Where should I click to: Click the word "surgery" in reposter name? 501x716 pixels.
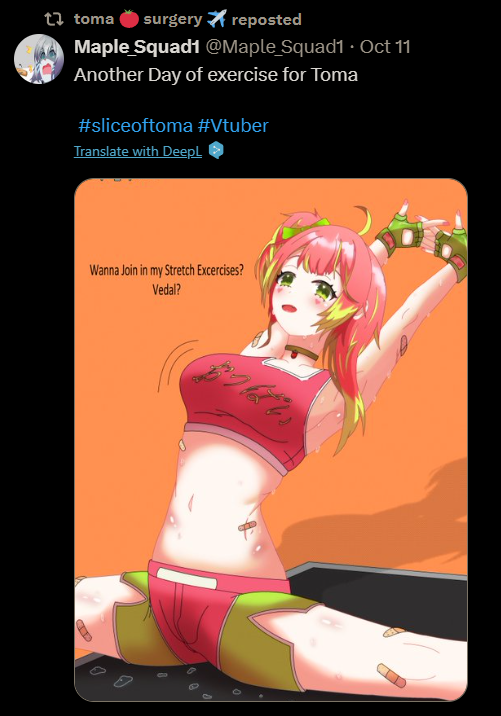point(173,19)
